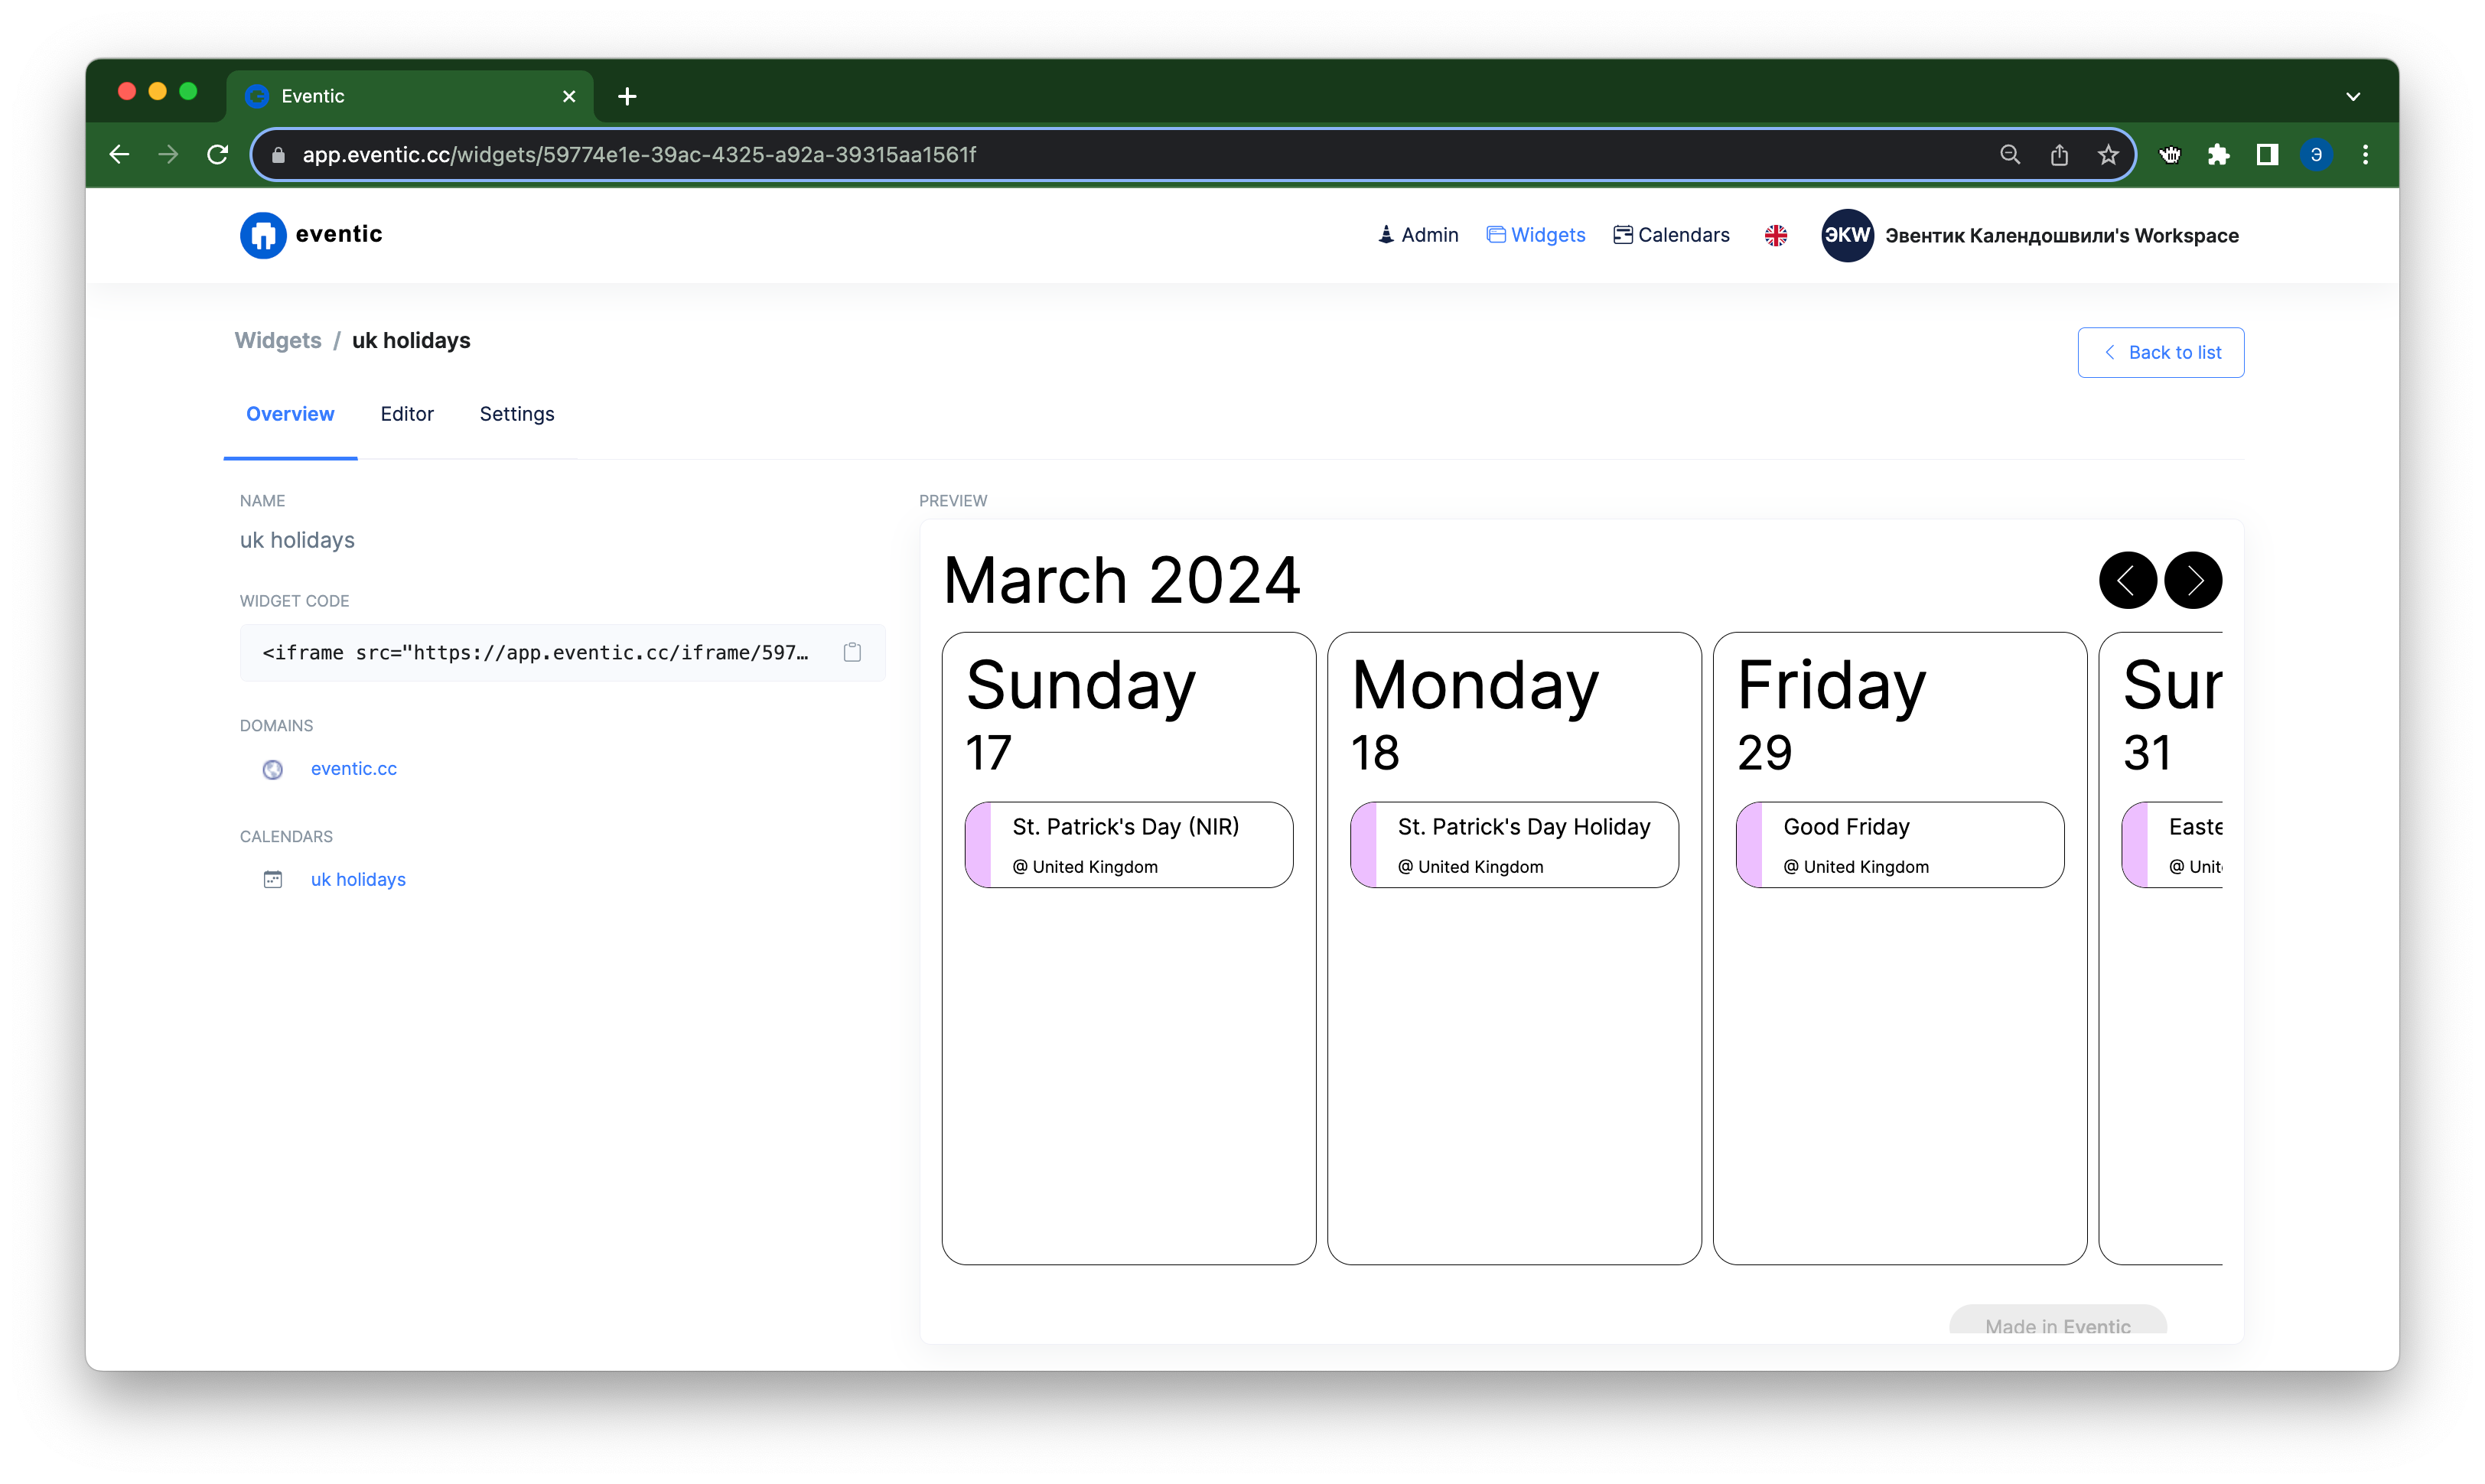Open the Good Friday event card
The height and width of the screenshot is (1484, 2485).
[1899, 844]
